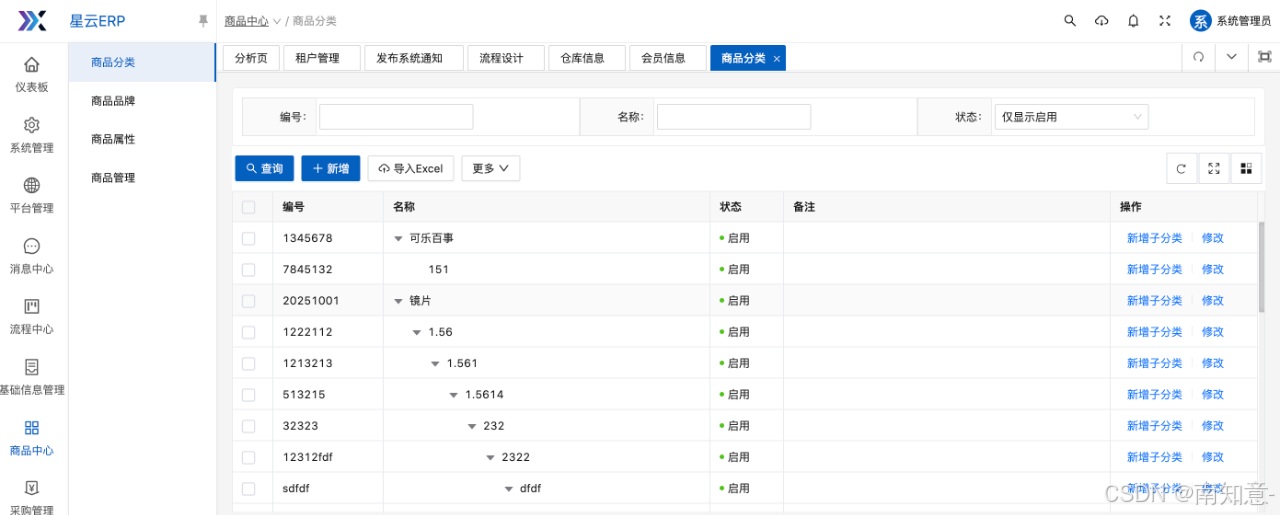Screen dimensions: 1280x515
Task: Refresh the tab with the tab-bar reload icon
Action: click(x=1198, y=58)
